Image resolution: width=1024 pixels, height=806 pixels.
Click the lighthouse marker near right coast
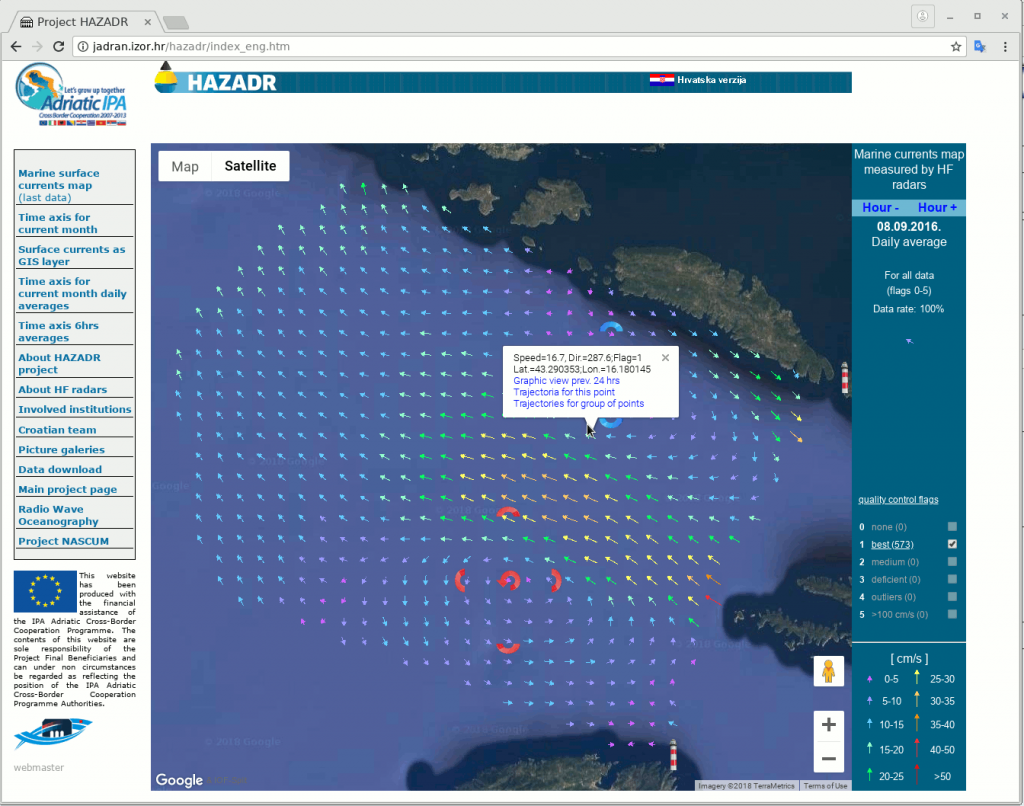[845, 378]
